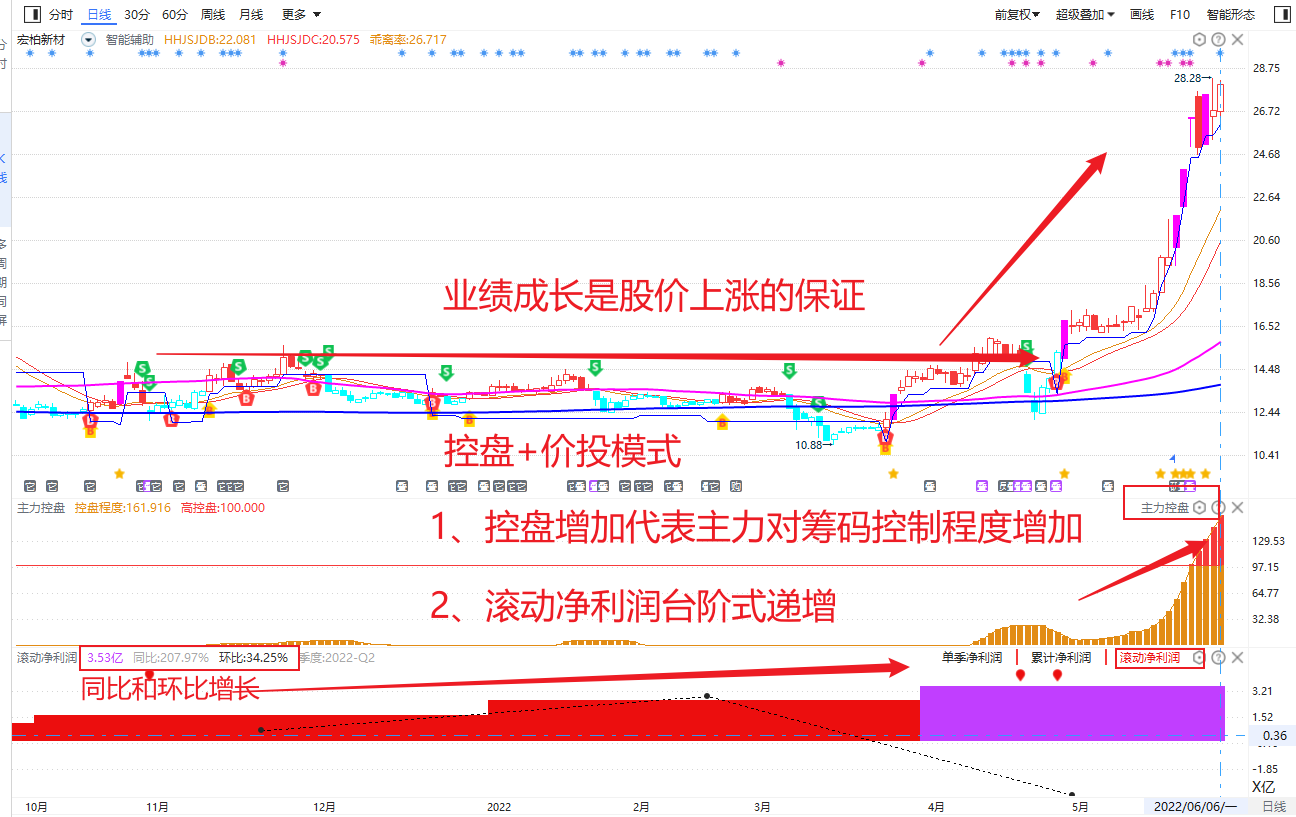1296x817 pixels.
Task: Select the 日线 daily period tab
Action: (x=99, y=15)
